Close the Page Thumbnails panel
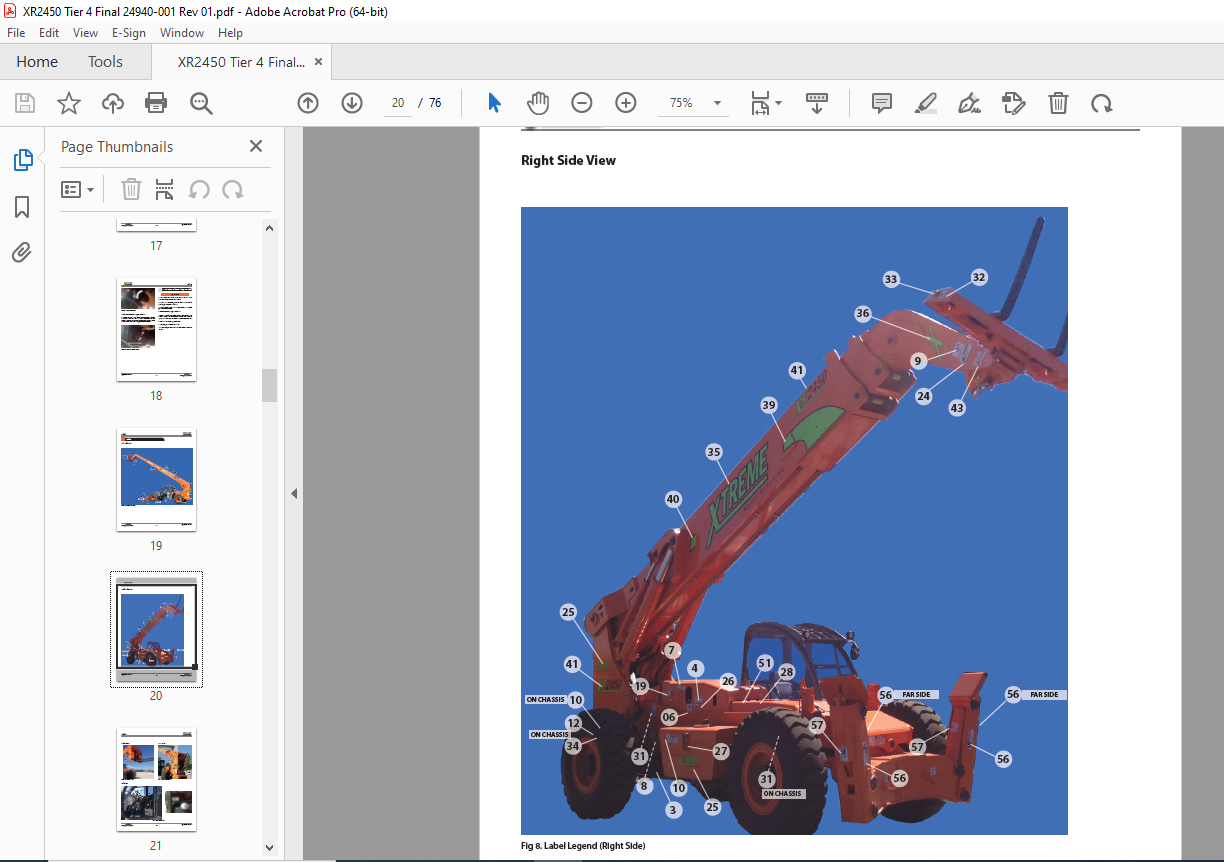1224x862 pixels. point(256,146)
